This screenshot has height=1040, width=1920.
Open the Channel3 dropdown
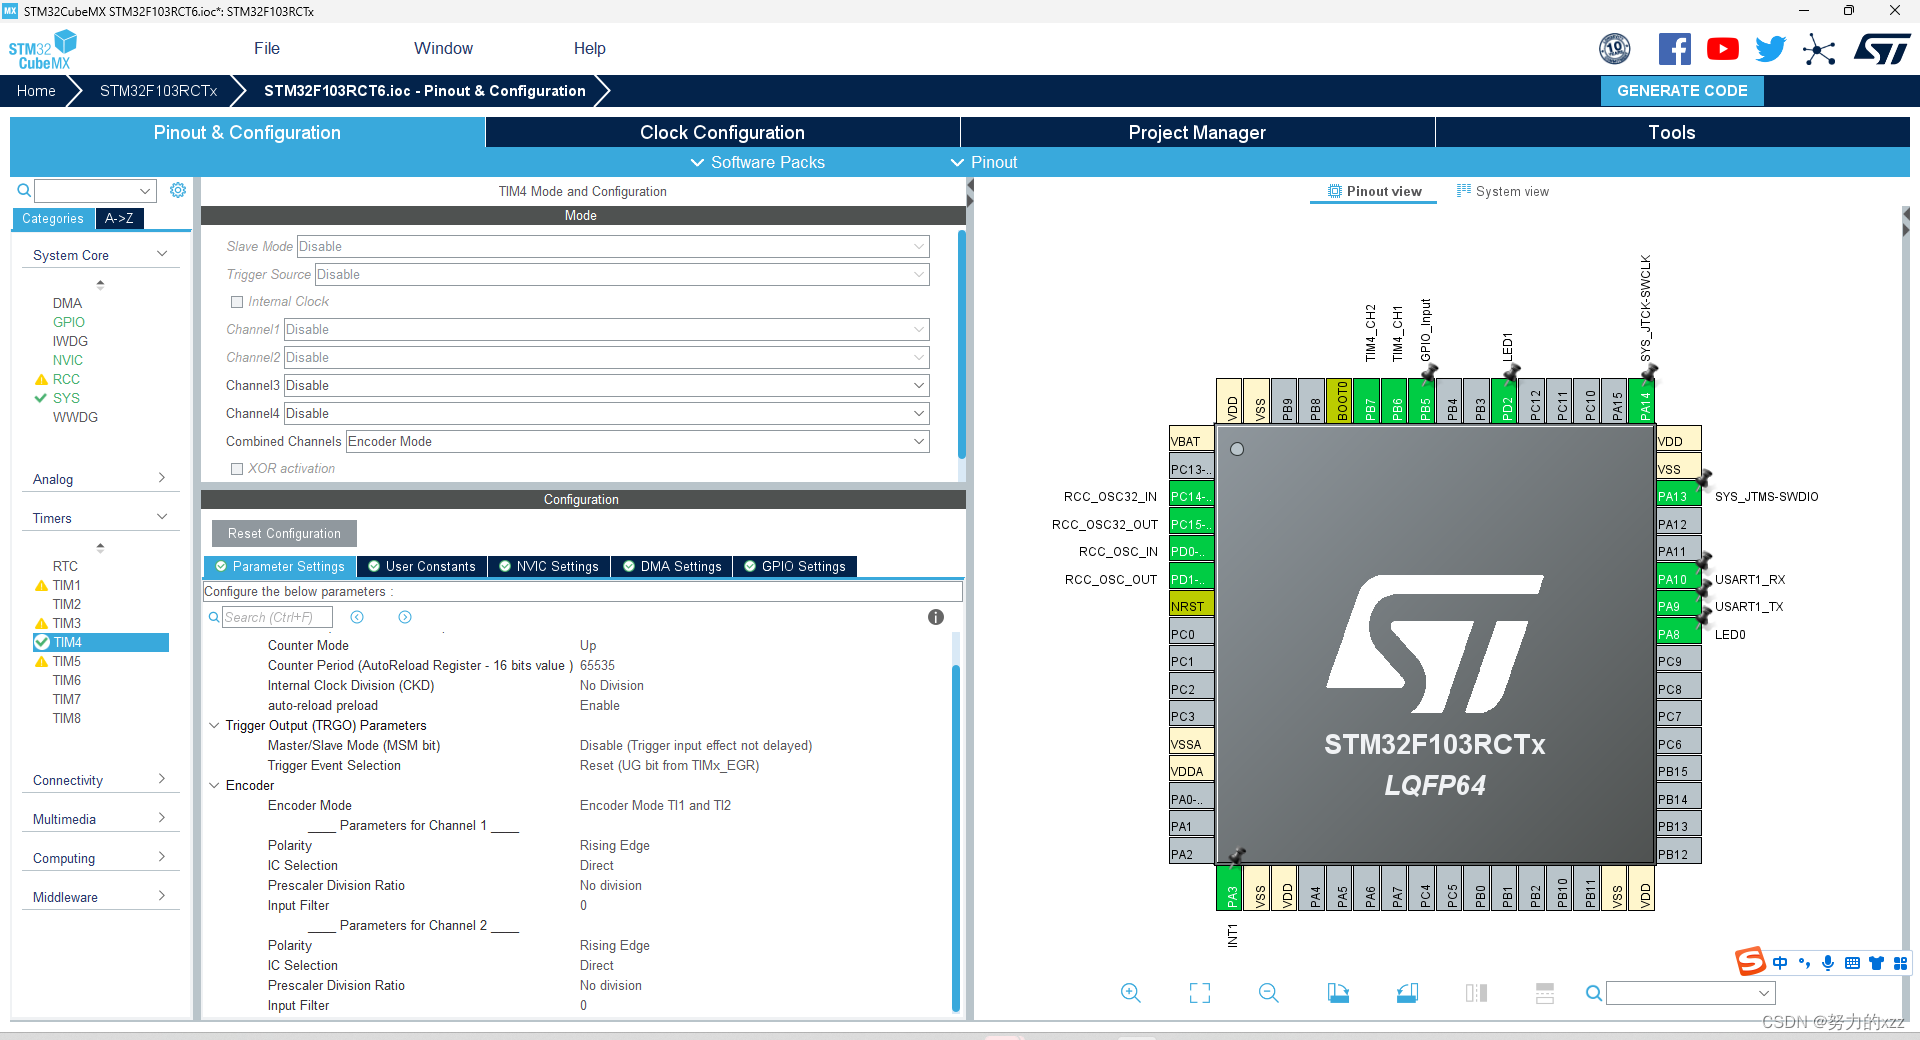click(606, 386)
